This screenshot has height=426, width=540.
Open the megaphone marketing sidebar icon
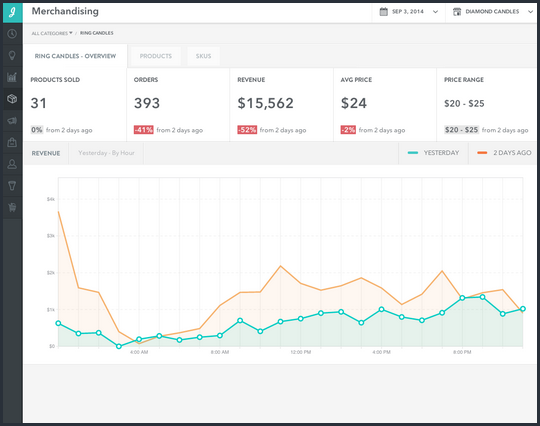pyautogui.click(x=12, y=121)
